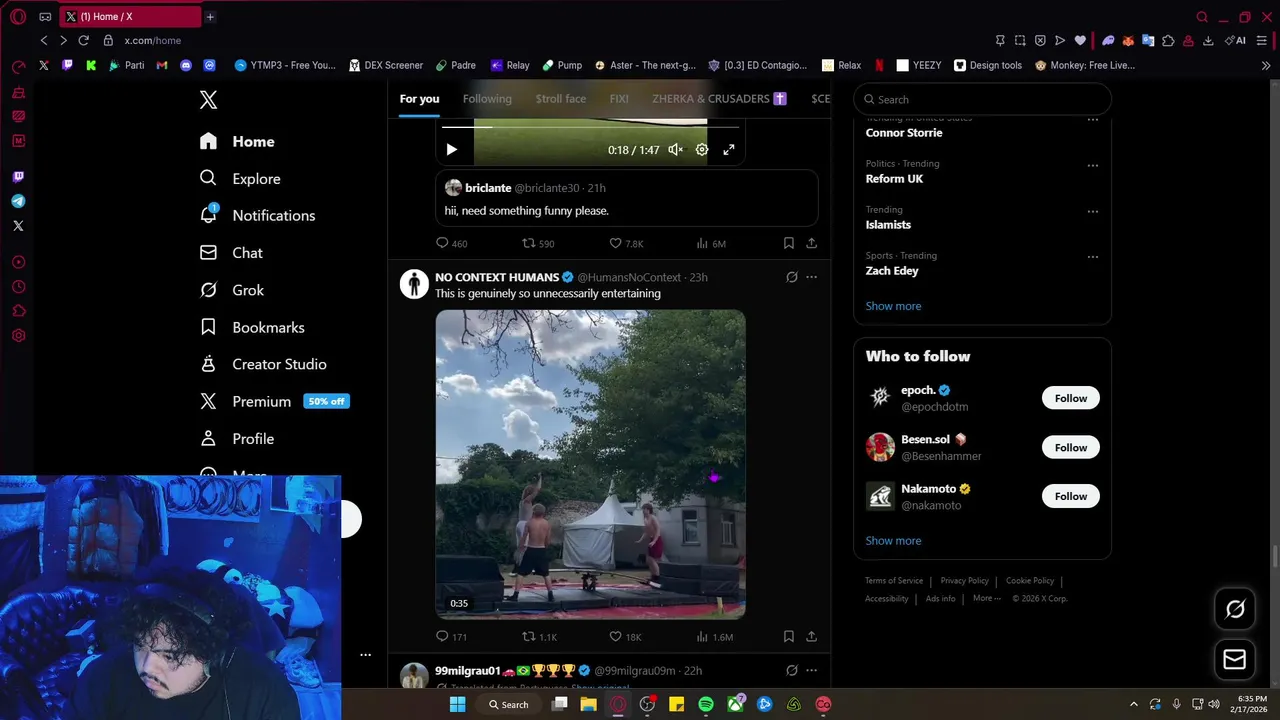The width and height of the screenshot is (1280, 720).
Task: Open more options for Zach Edey trend
Action: pos(1092,257)
